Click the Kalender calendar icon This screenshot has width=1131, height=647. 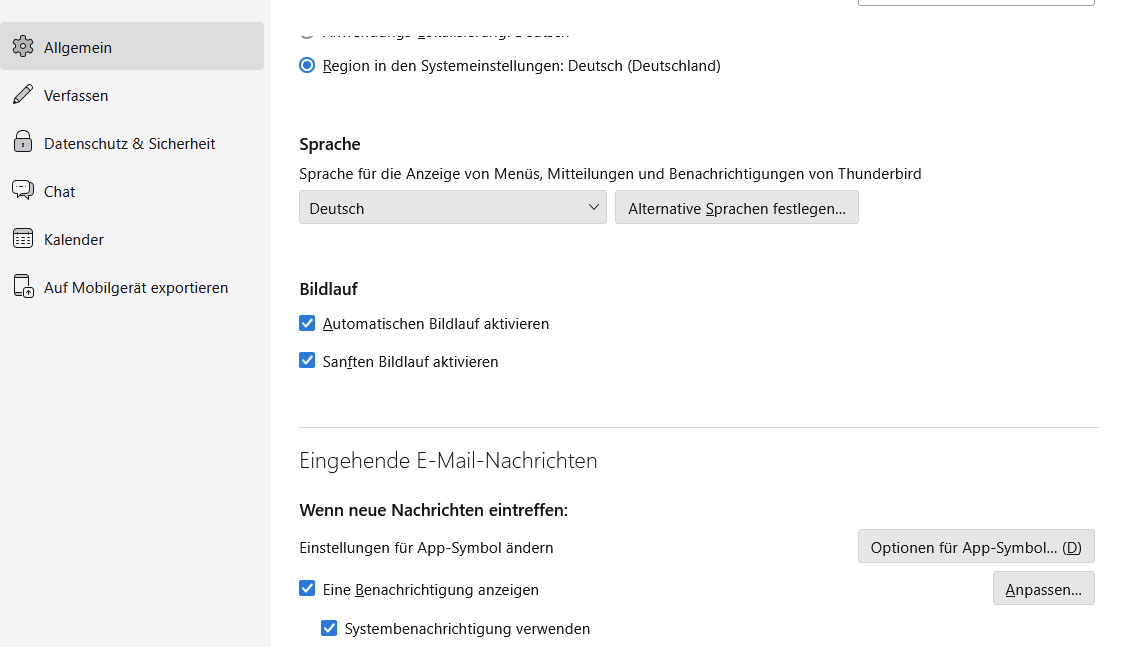pos(23,239)
